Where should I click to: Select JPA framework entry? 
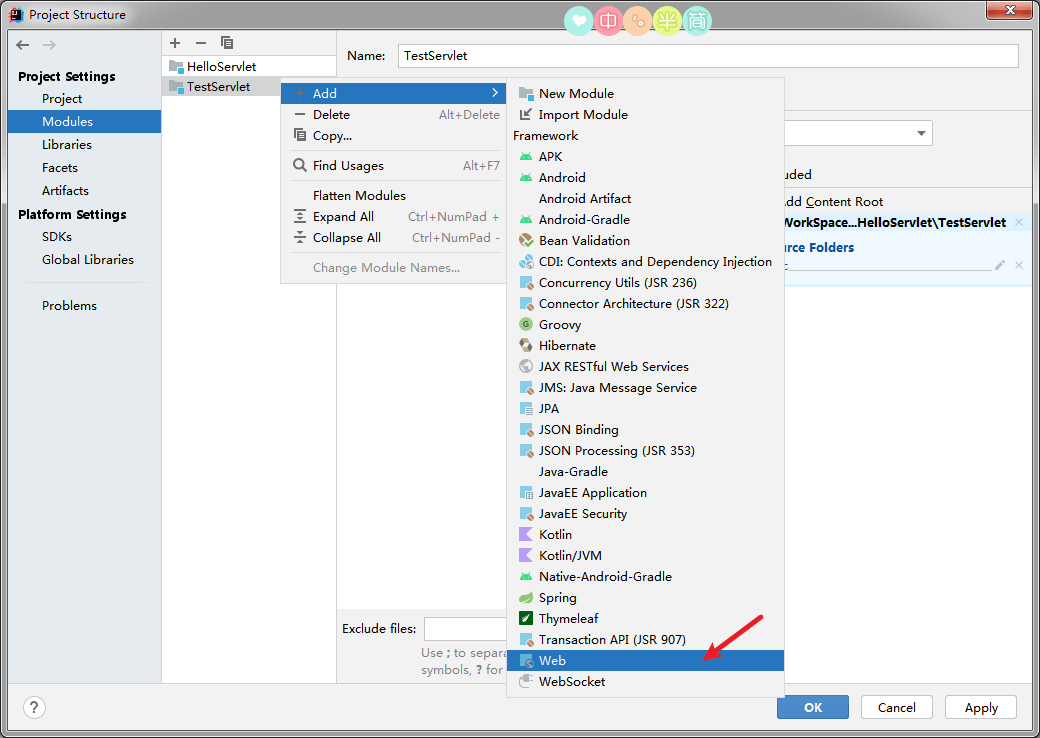tap(645, 408)
